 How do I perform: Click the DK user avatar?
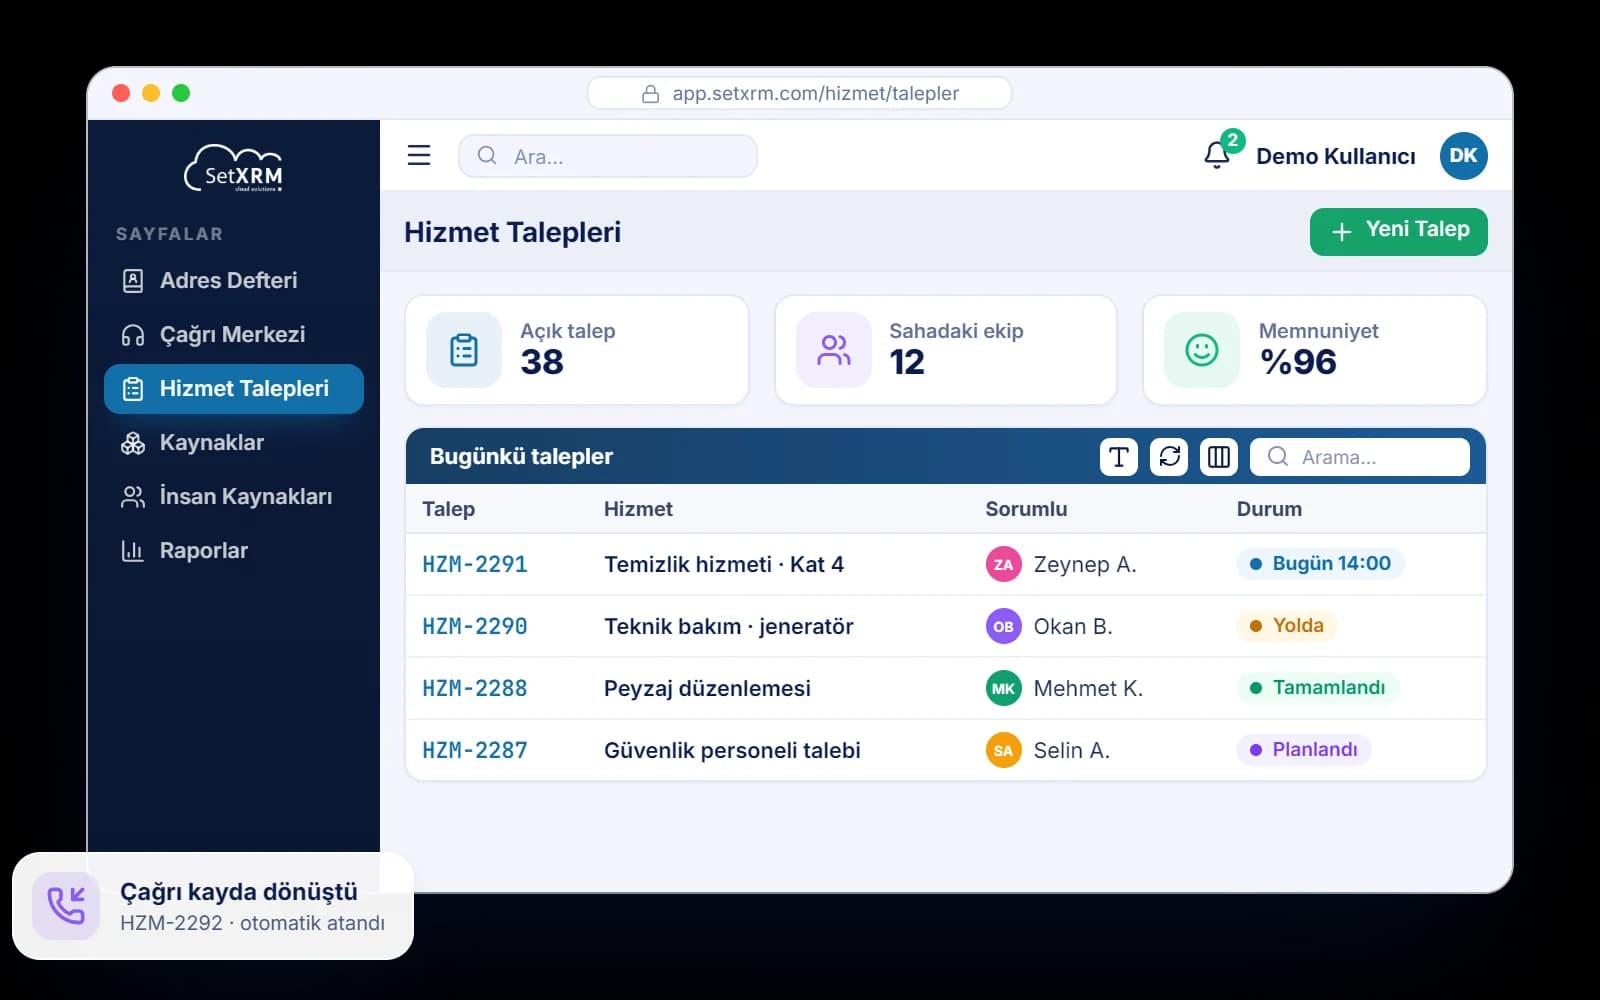click(1463, 155)
